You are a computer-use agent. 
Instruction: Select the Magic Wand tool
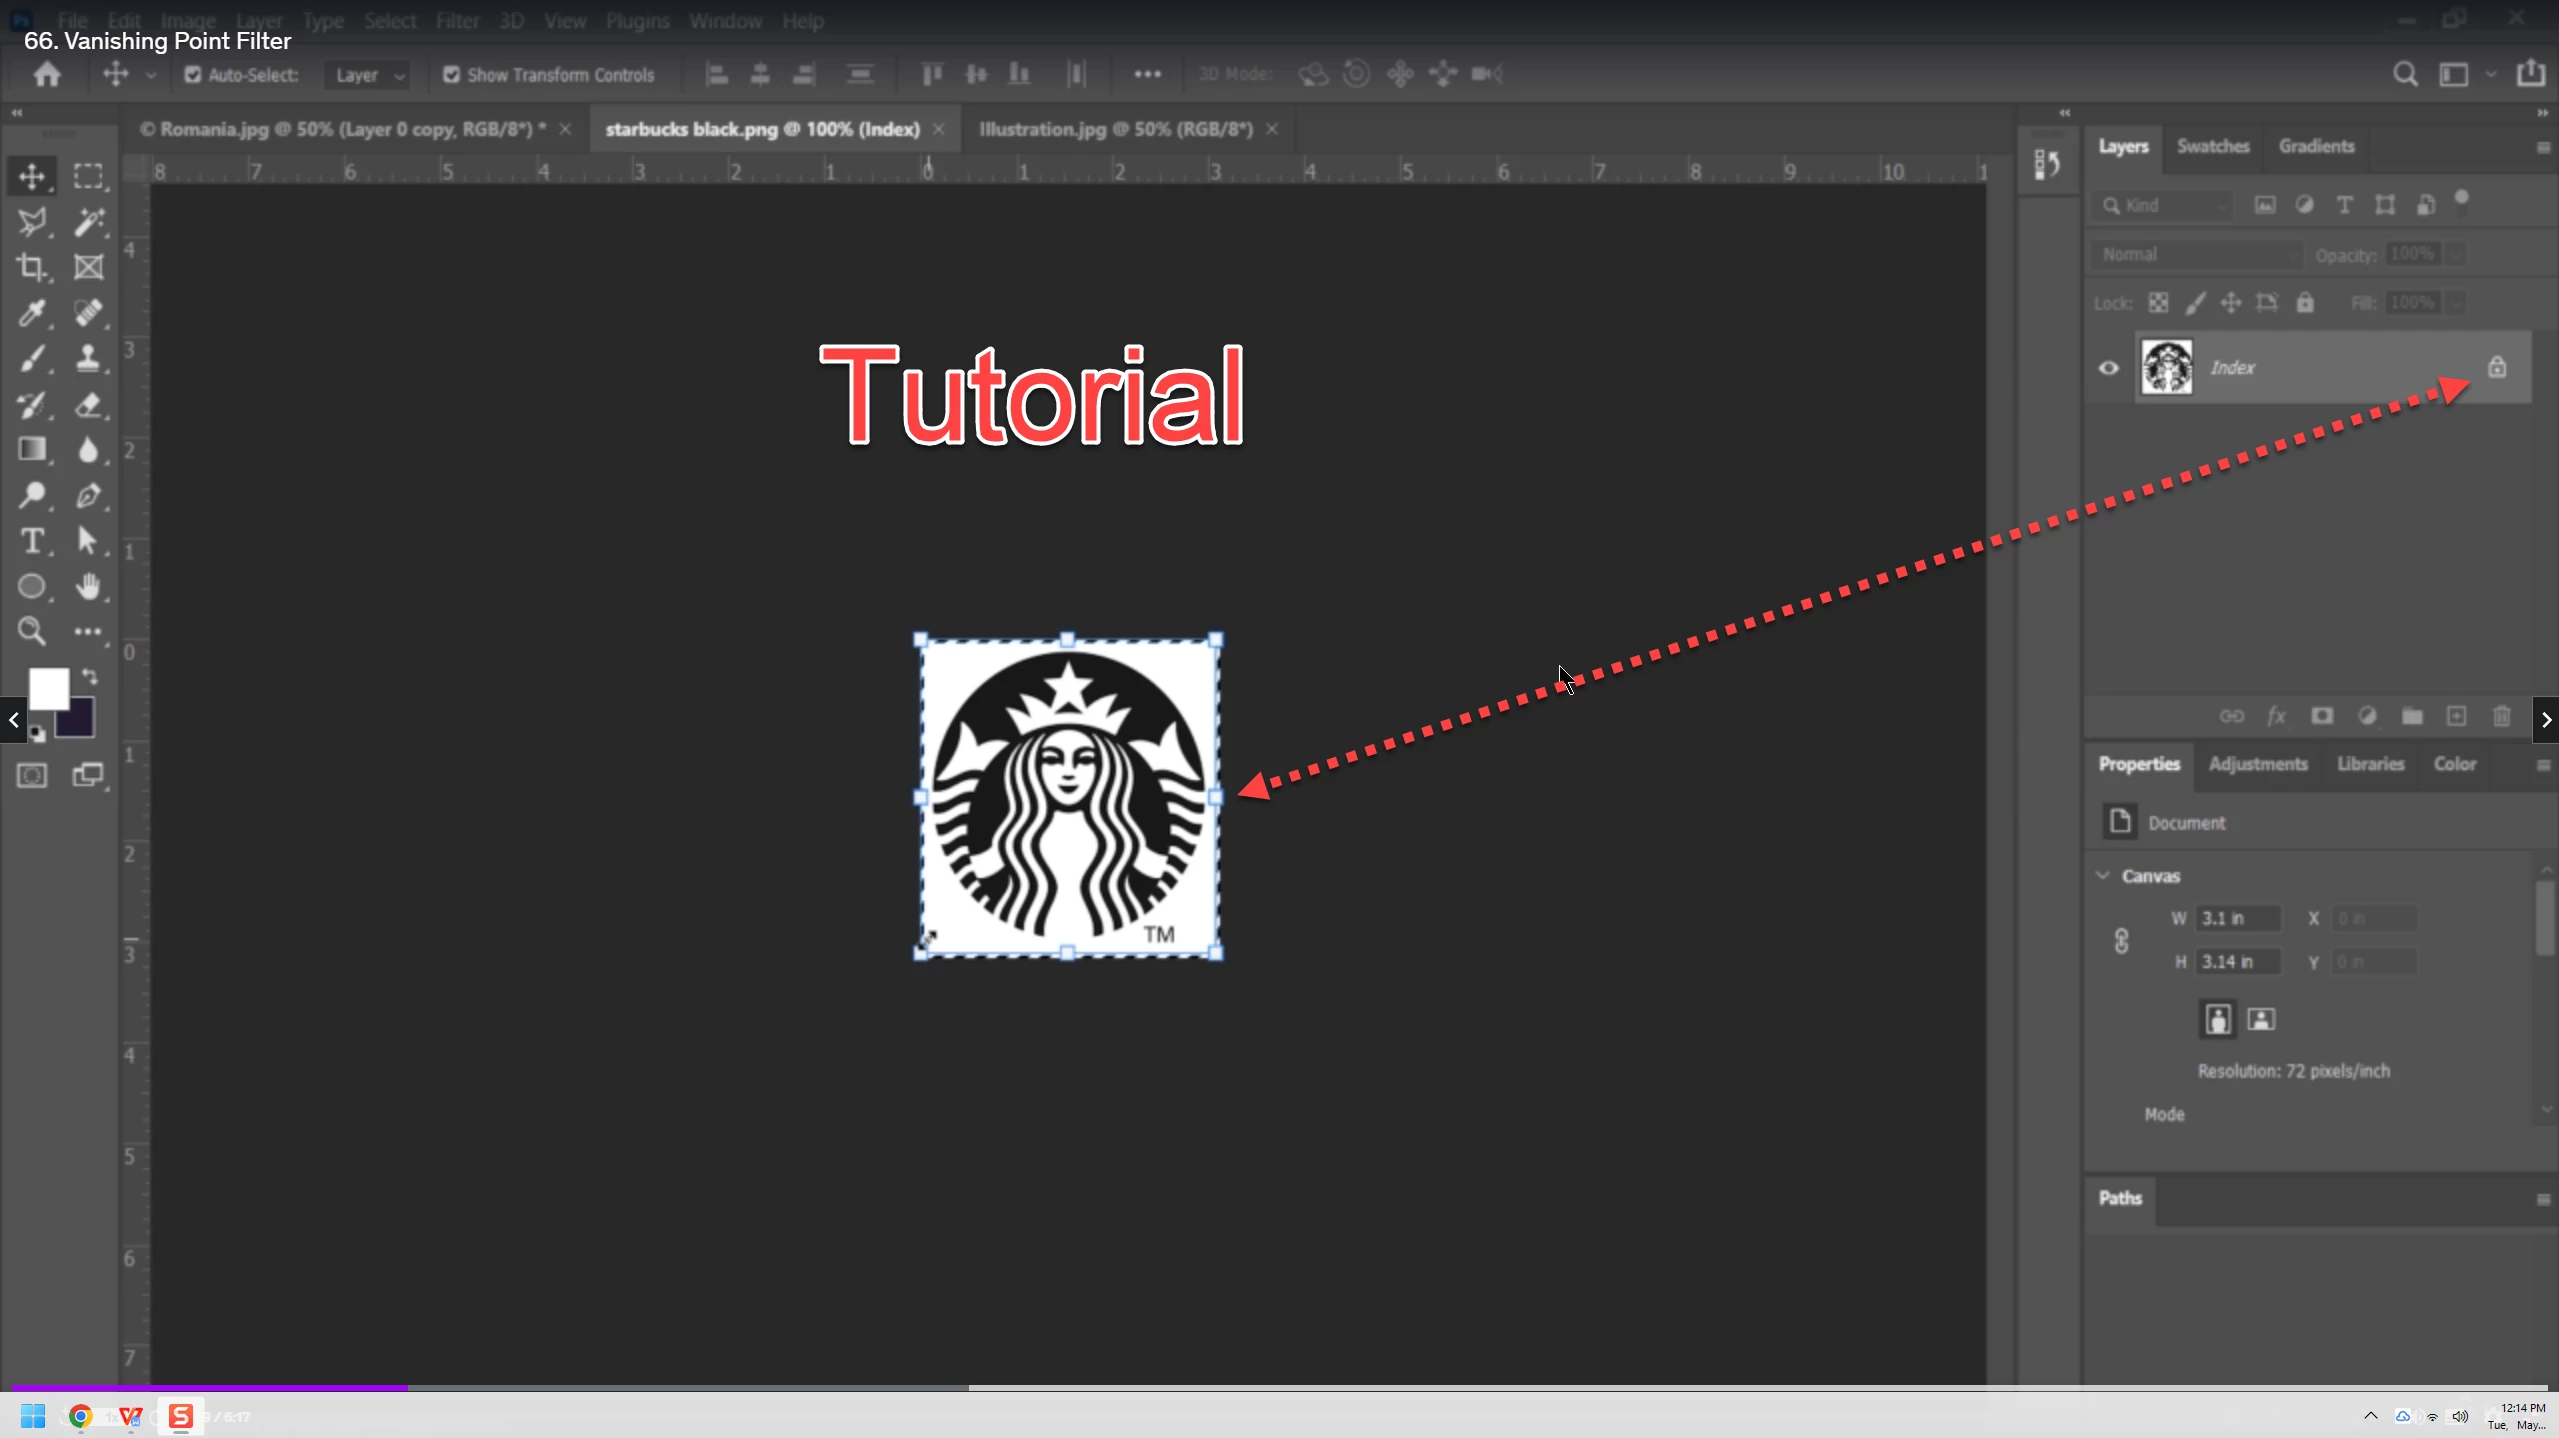click(88, 221)
